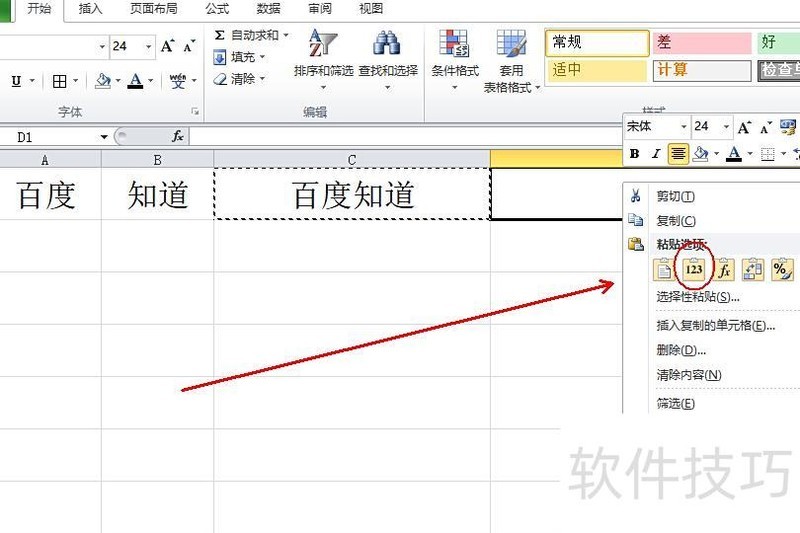Apply the 适中 cell style

597,70
